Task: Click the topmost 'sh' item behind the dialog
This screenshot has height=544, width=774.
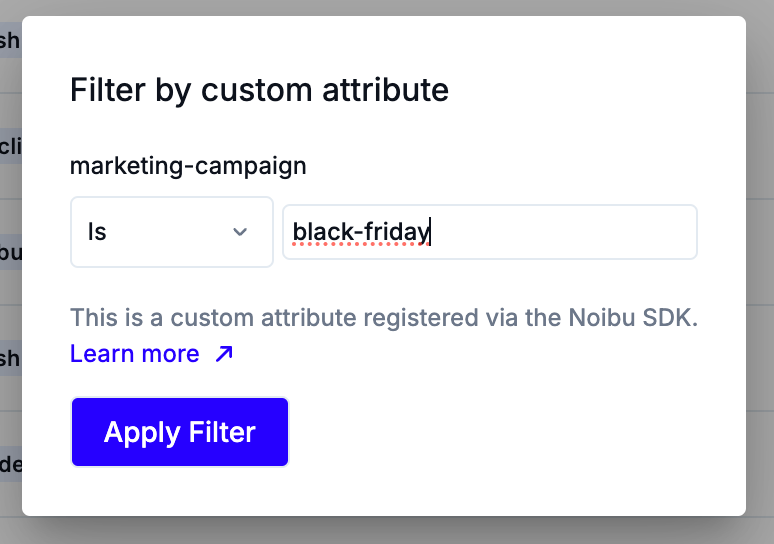Action: coord(10,41)
